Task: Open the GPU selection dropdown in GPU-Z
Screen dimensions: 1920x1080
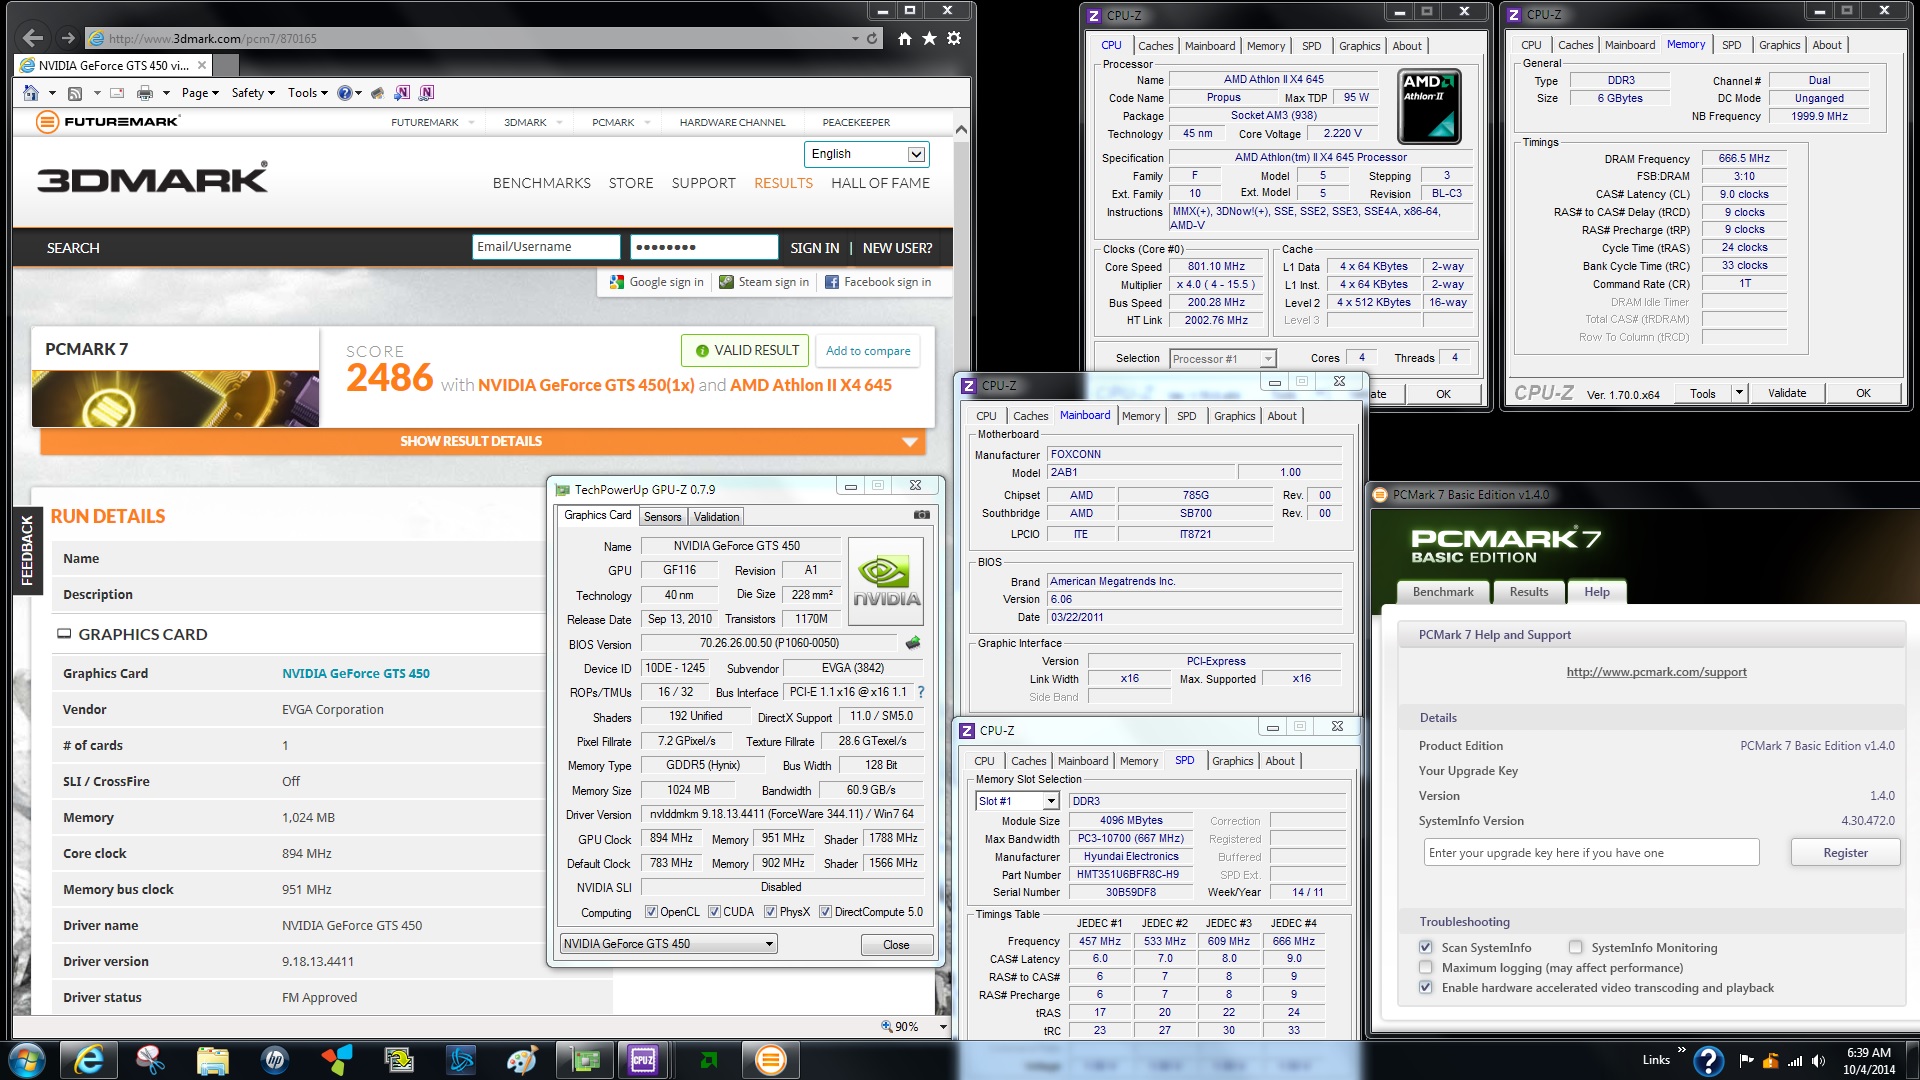Action: point(668,944)
